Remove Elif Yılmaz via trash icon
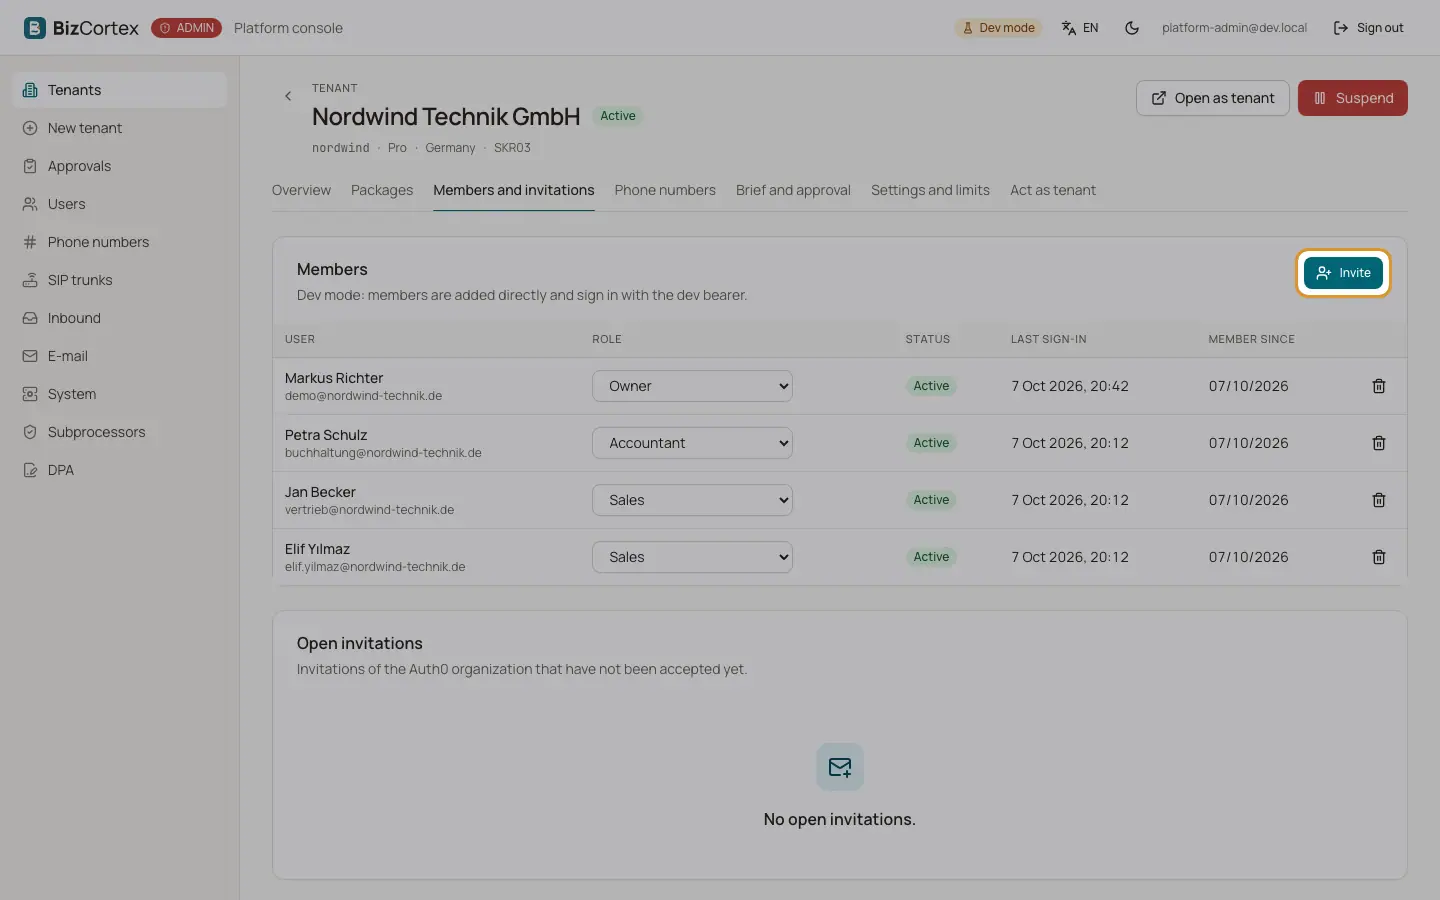The image size is (1440, 900). coord(1379,557)
